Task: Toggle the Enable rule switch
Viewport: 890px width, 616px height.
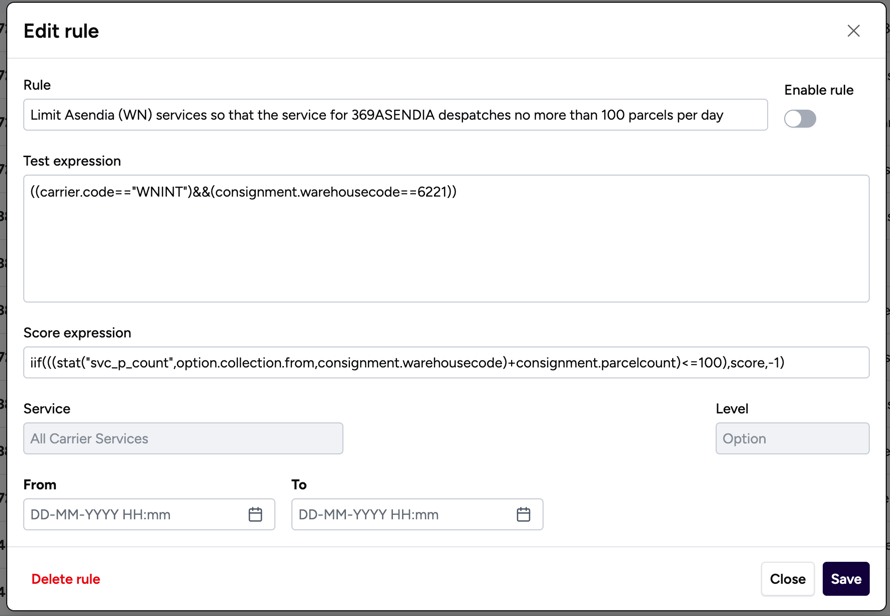Action: point(800,119)
